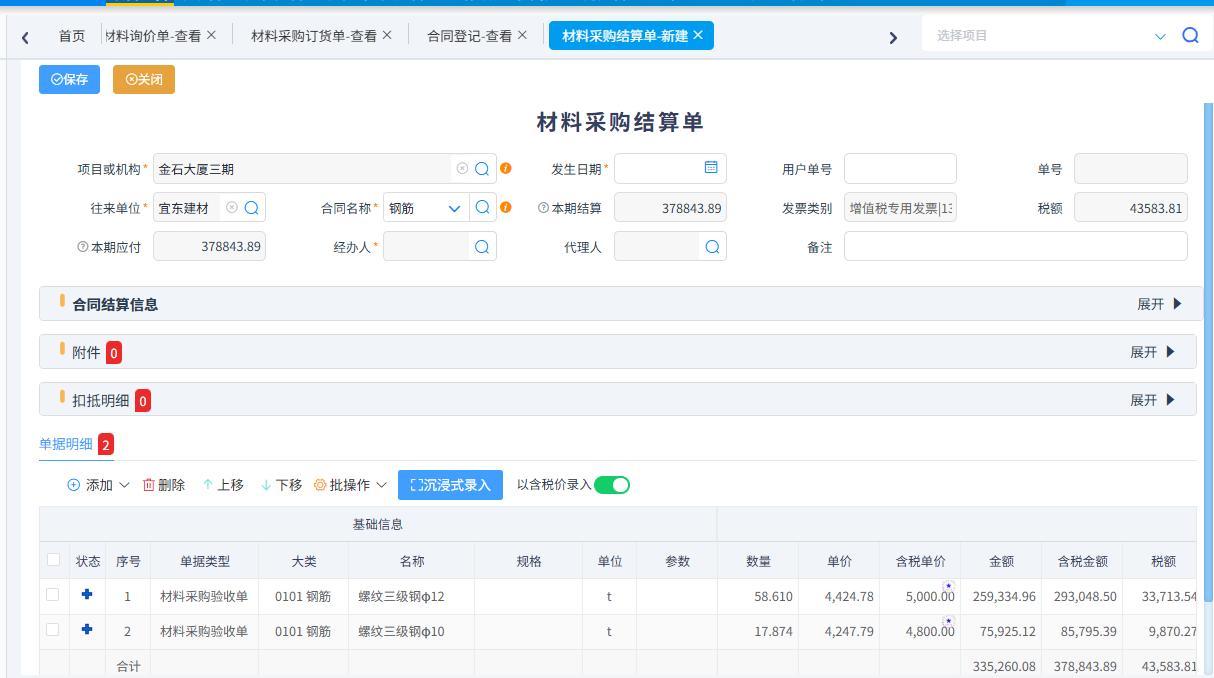The image size is (1214, 678).
Task: Click the 上移 move-up icon
Action: pyautogui.click(x=206, y=484)
